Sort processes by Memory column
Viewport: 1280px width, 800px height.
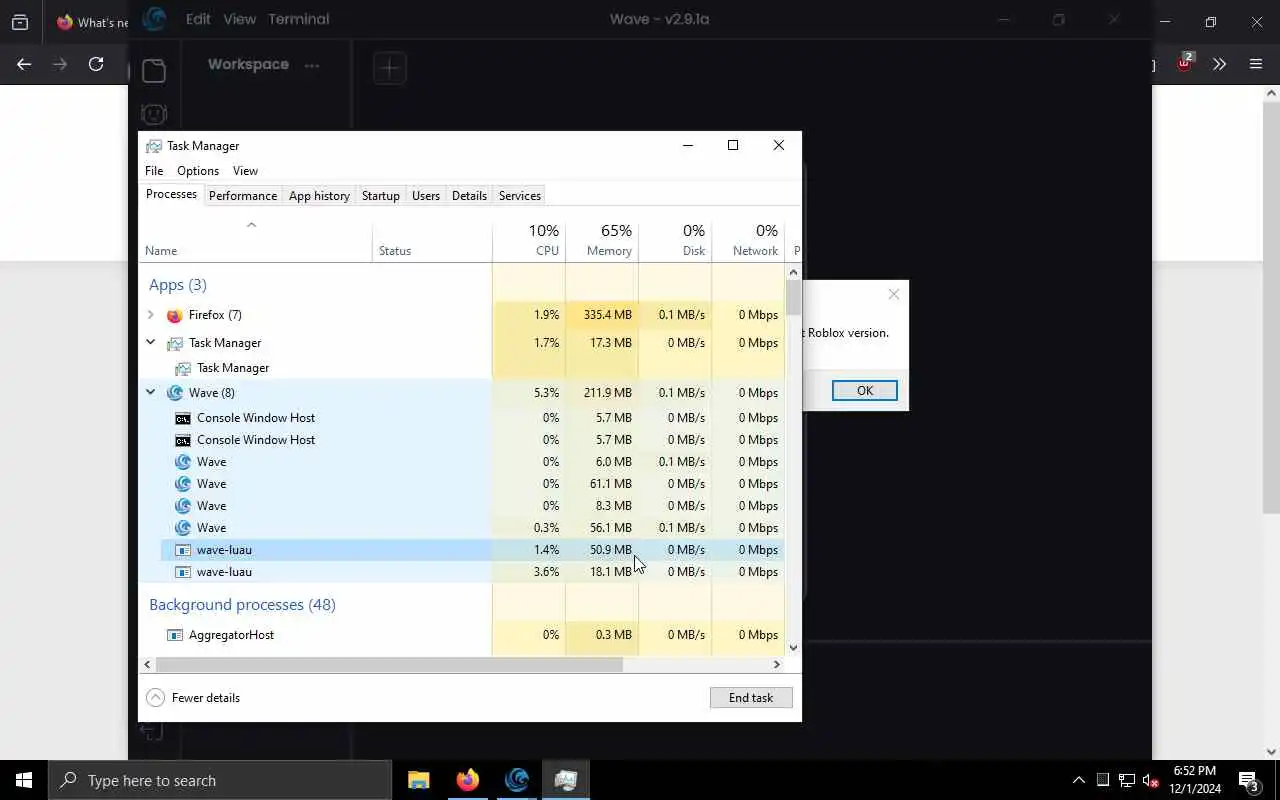[602, 240]
